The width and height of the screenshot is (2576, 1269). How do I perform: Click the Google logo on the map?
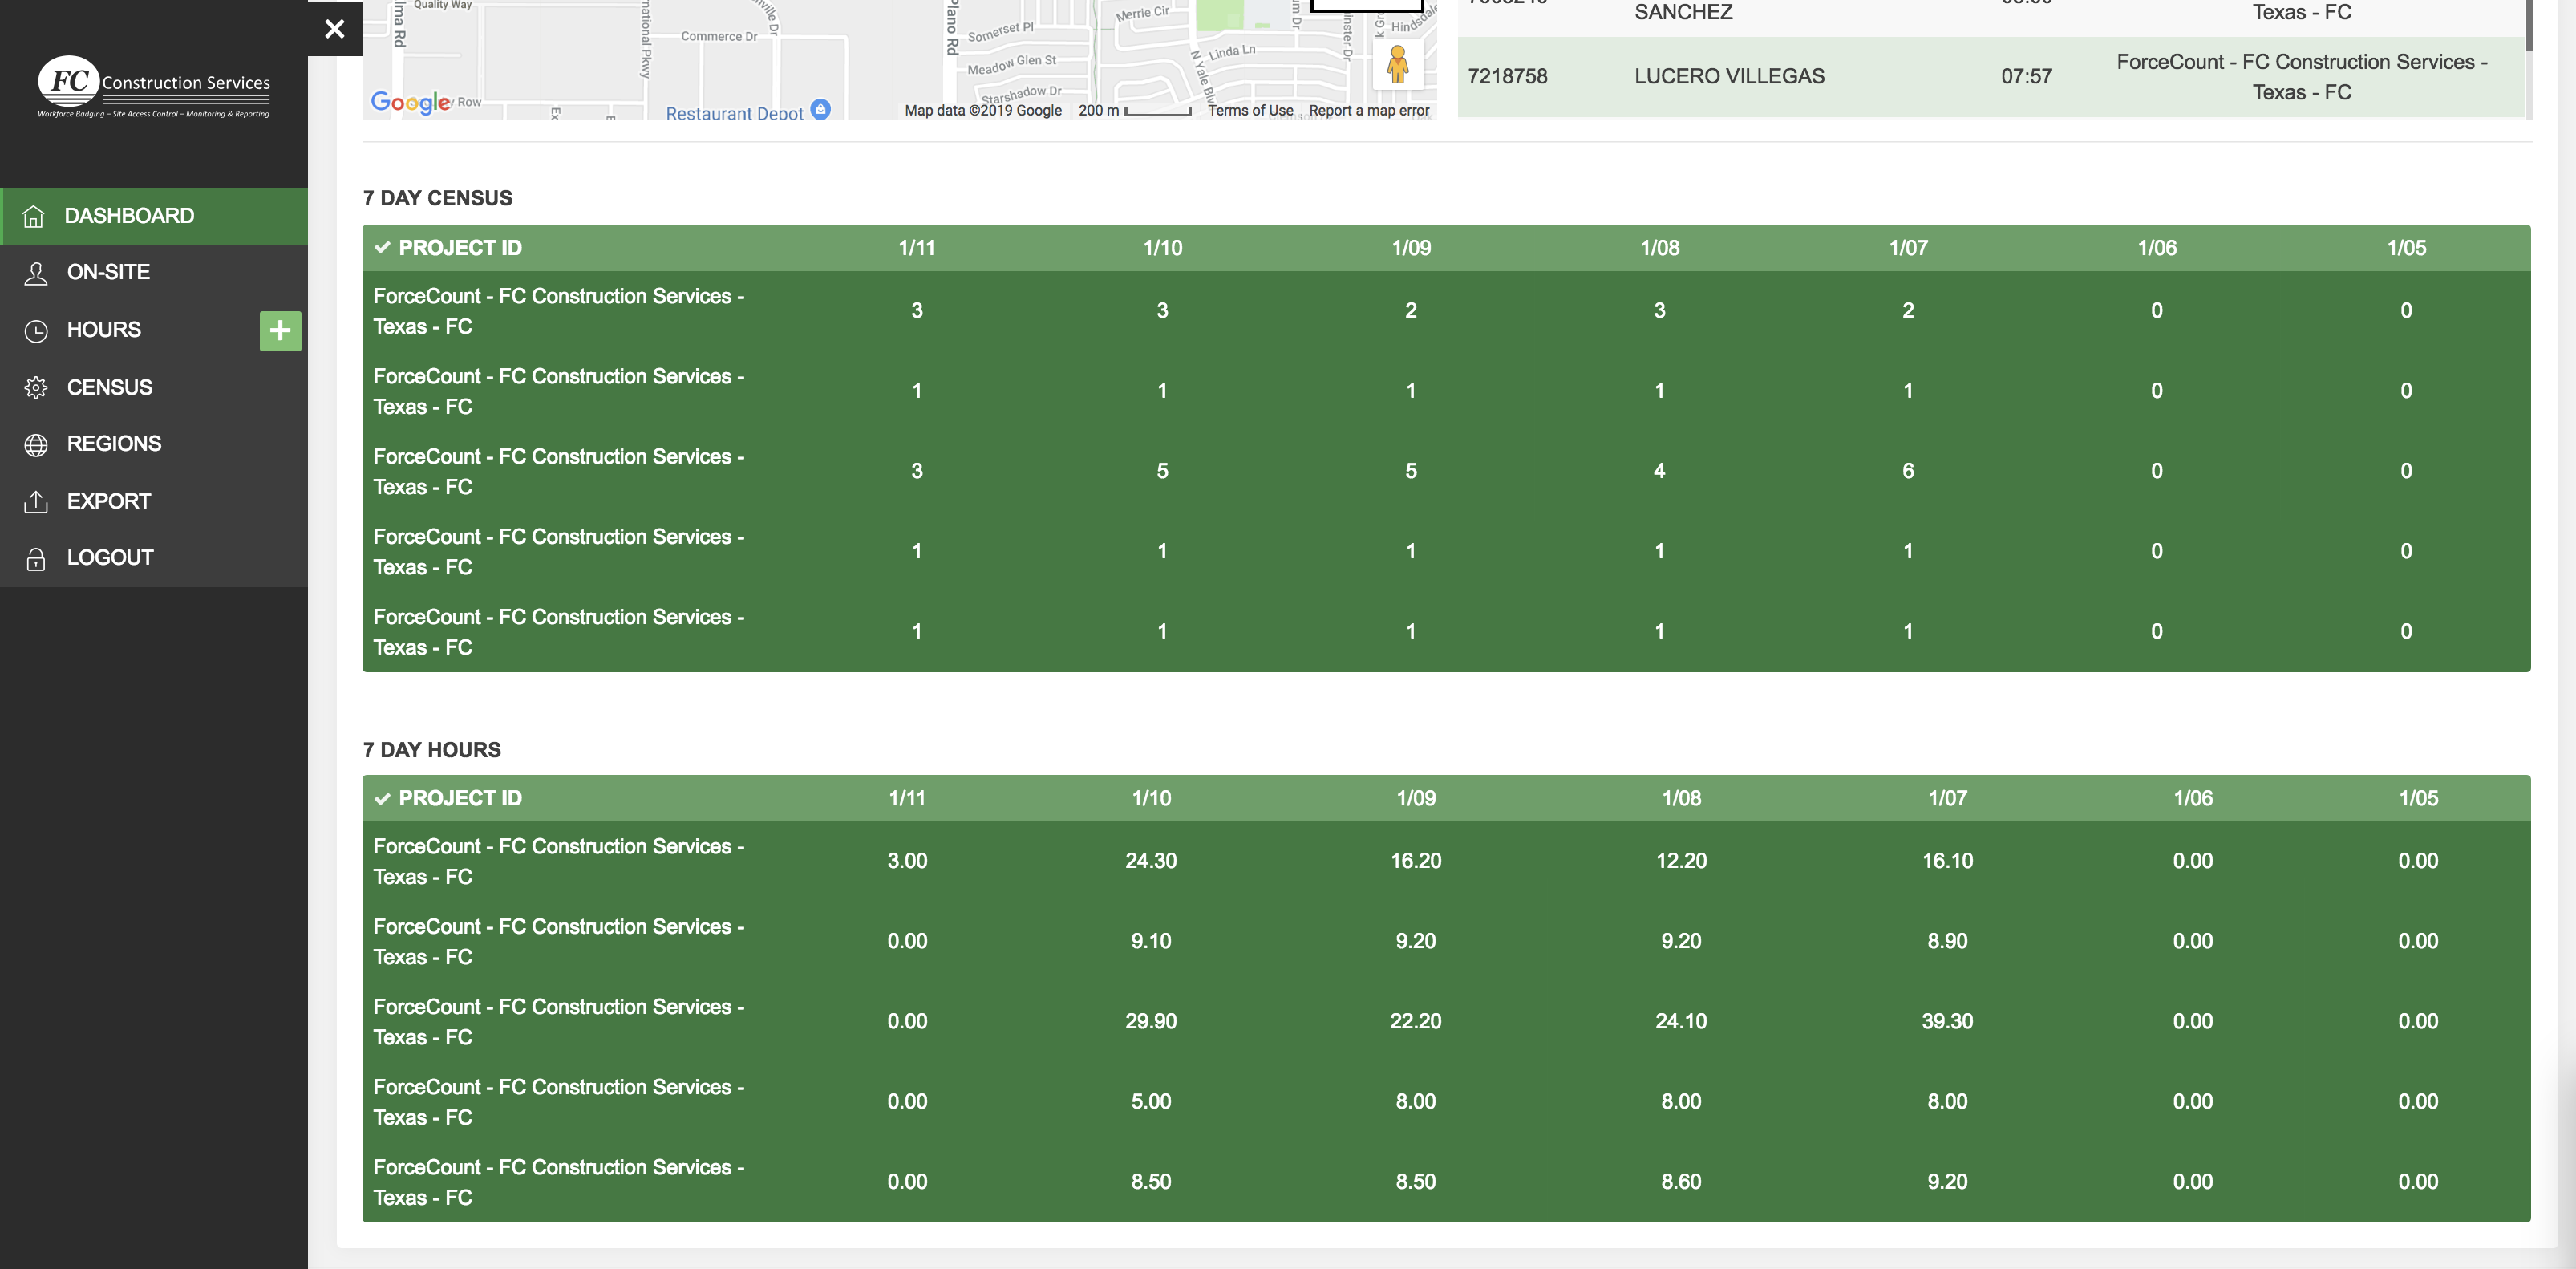410,102
